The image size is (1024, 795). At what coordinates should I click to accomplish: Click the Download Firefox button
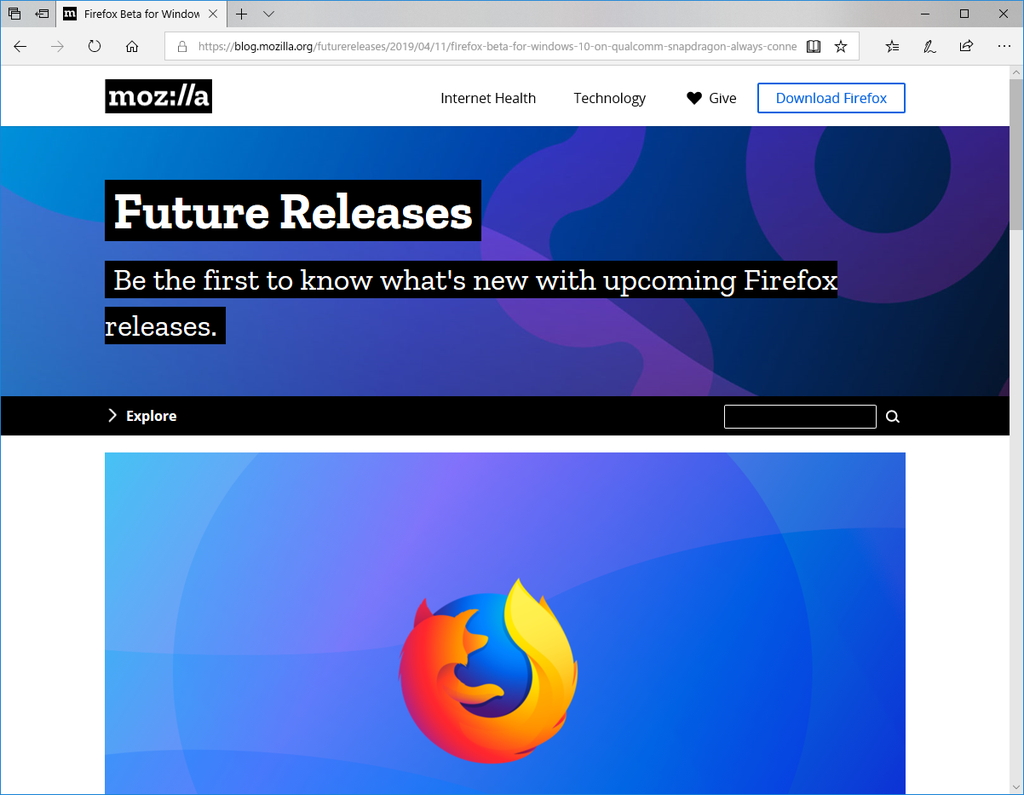point(831,98)
